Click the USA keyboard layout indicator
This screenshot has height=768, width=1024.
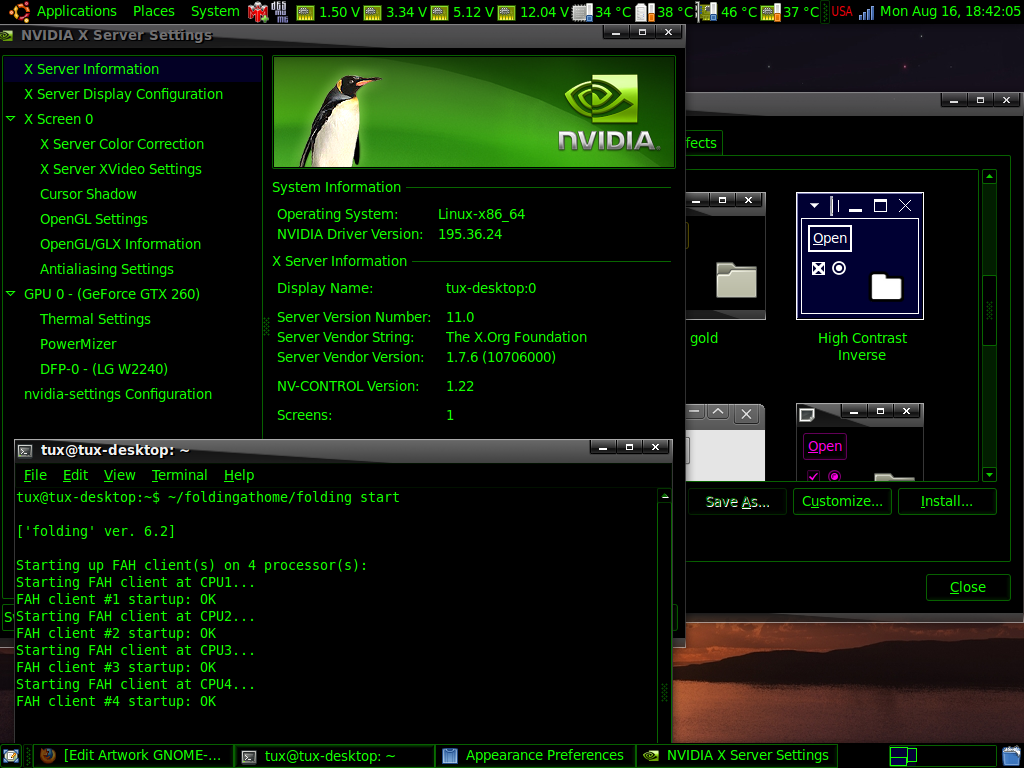pyautogui.click(x=842, y=12)
